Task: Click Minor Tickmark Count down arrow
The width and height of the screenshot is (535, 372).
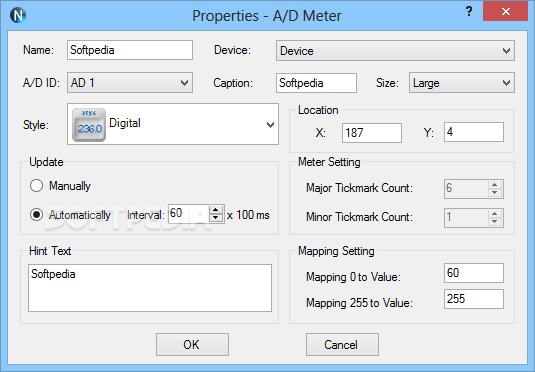Action: [x=495, y=222]
